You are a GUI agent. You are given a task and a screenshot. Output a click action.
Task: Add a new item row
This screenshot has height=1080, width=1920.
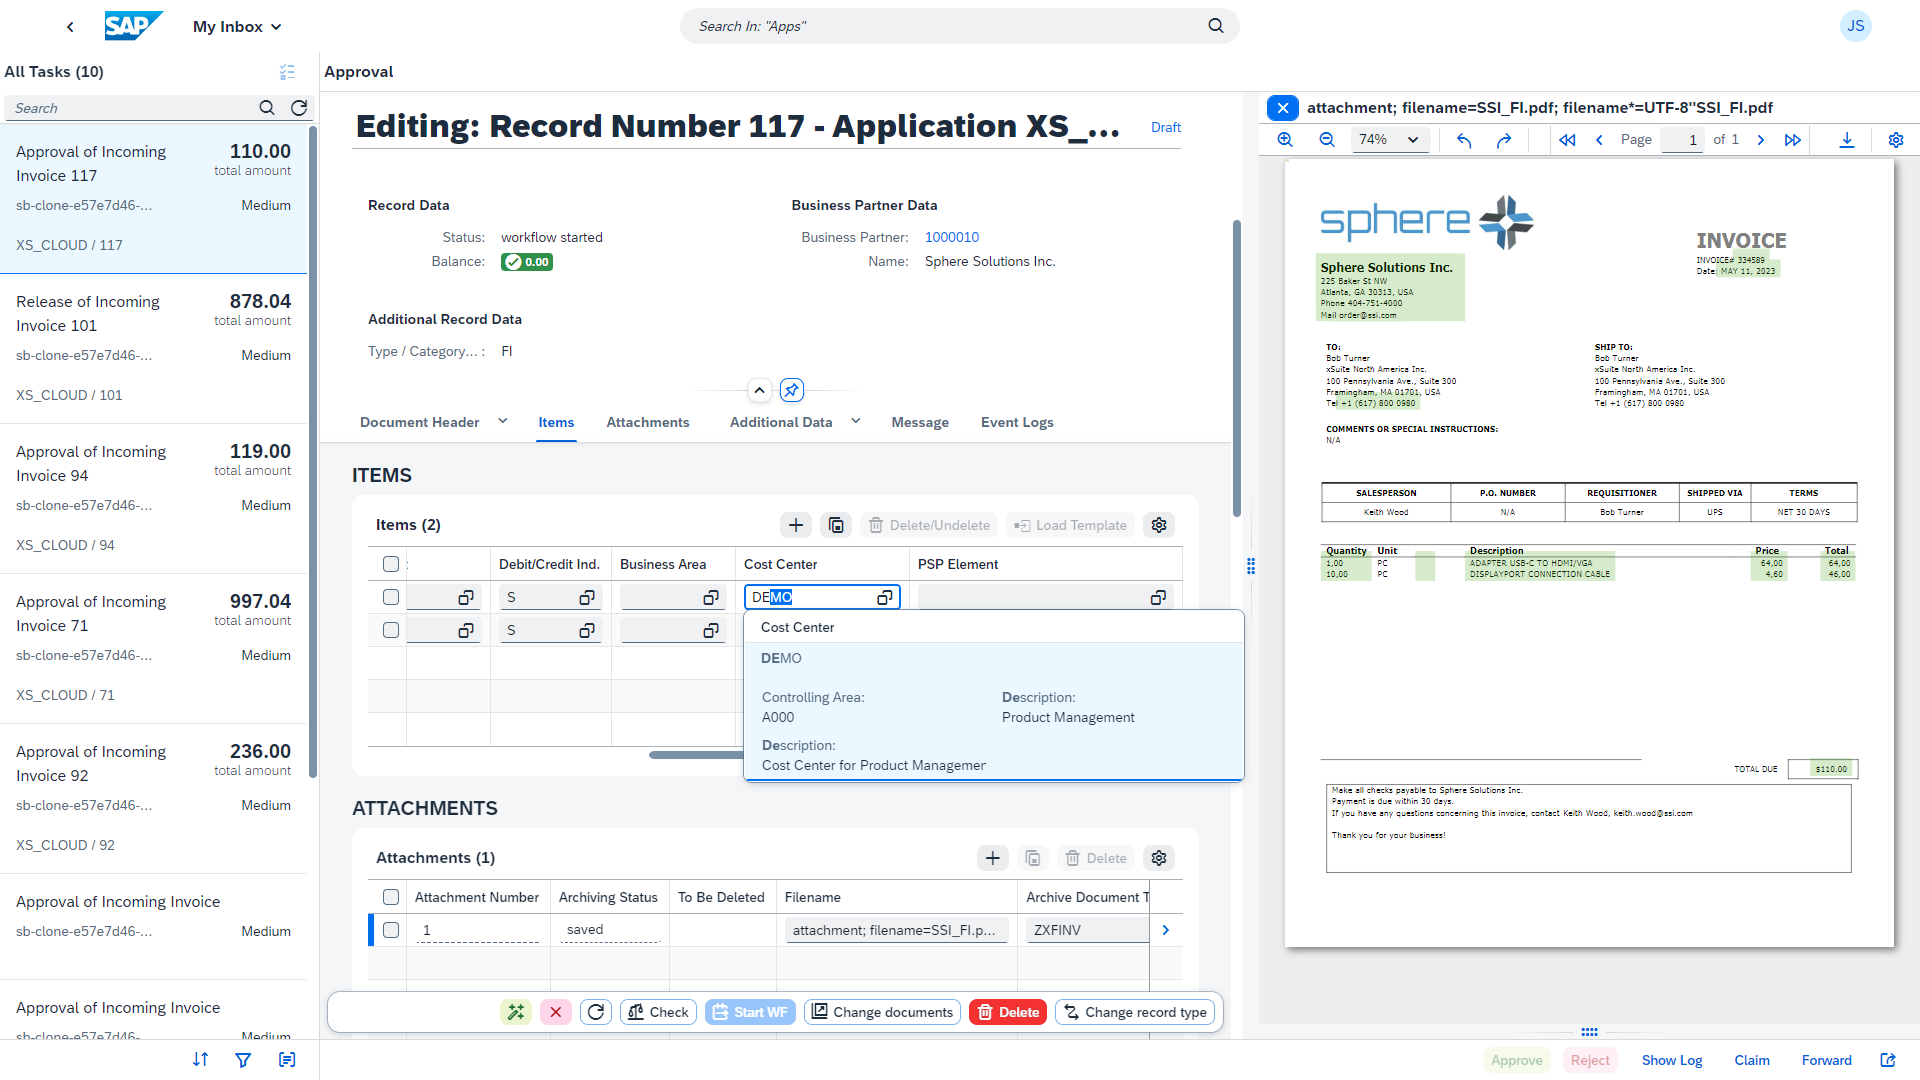[x=796, y=525]
